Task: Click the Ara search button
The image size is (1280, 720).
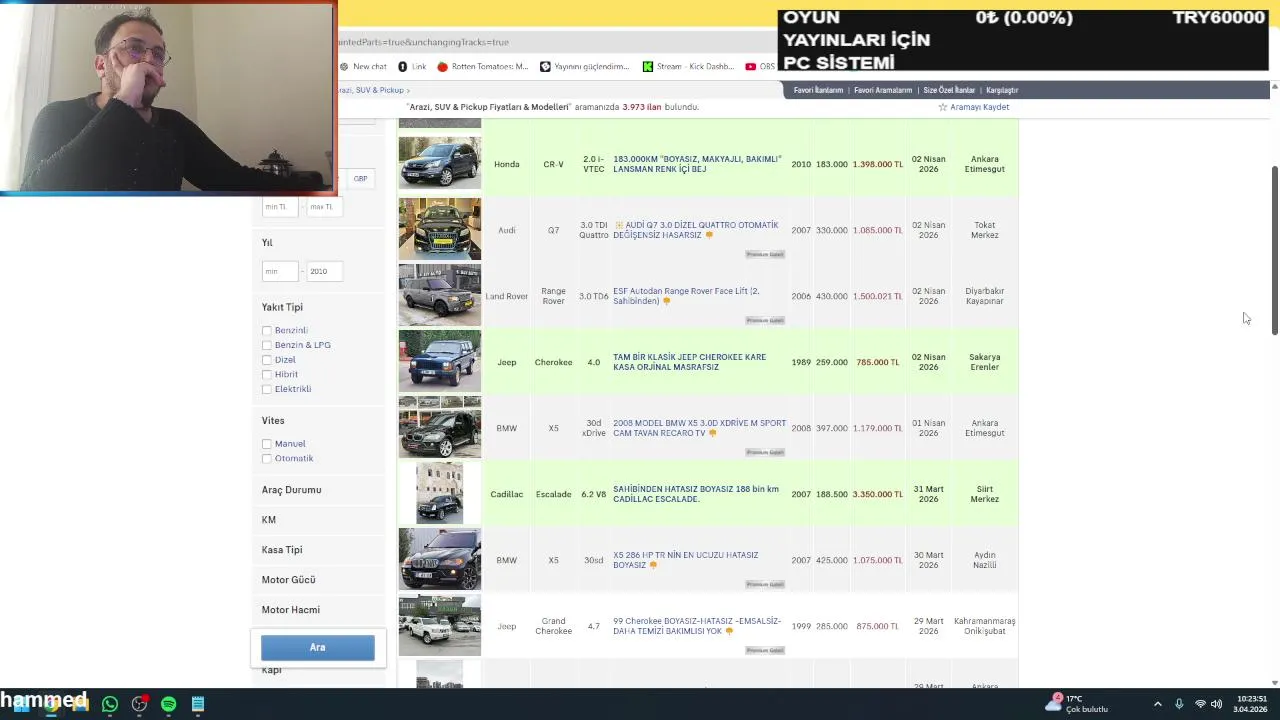Action: (318, 647)
